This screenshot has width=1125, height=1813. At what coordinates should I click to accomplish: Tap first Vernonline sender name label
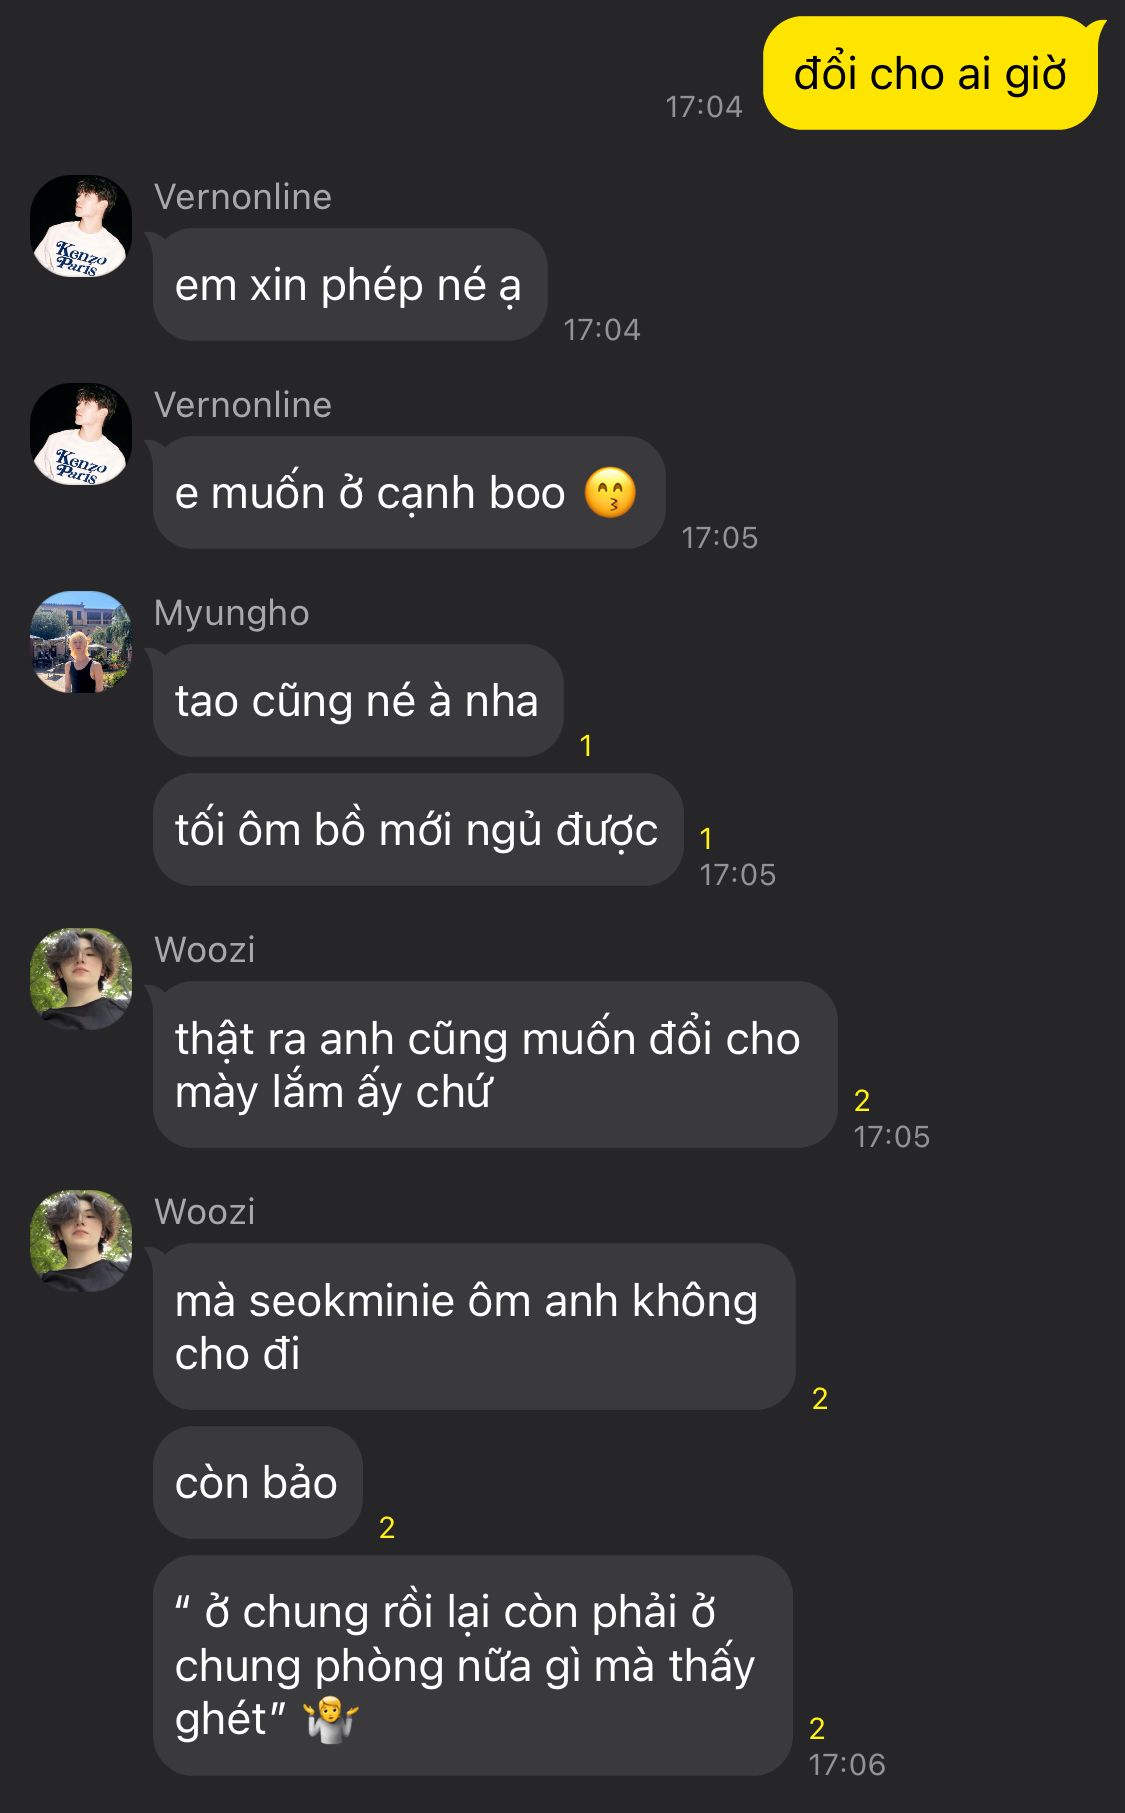tap(243, 197)
